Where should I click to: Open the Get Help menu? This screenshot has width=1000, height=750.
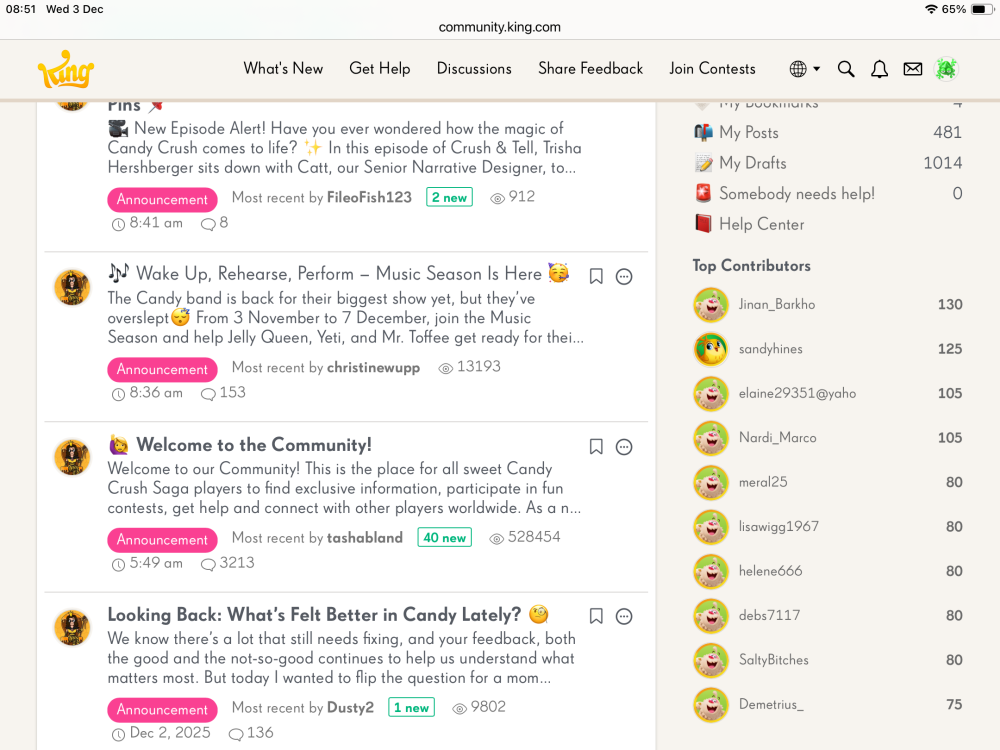click(x=379, y=68)
